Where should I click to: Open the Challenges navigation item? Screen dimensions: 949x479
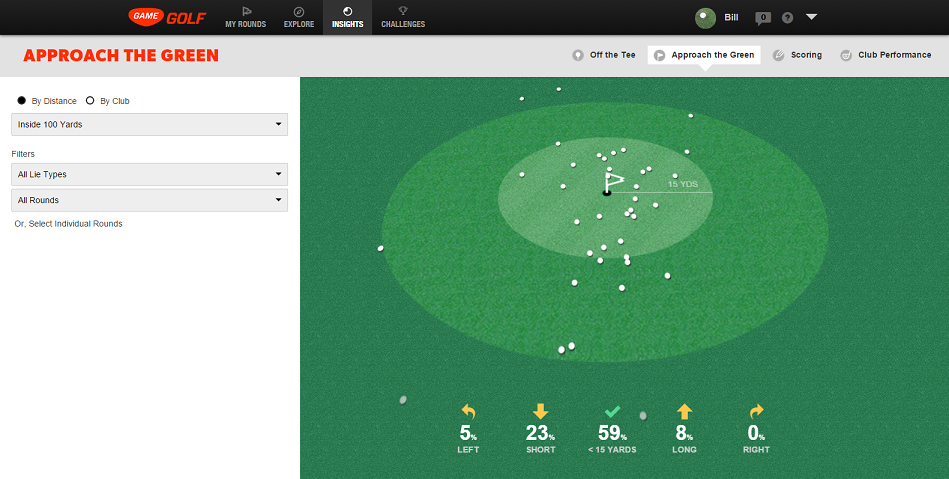403,17
